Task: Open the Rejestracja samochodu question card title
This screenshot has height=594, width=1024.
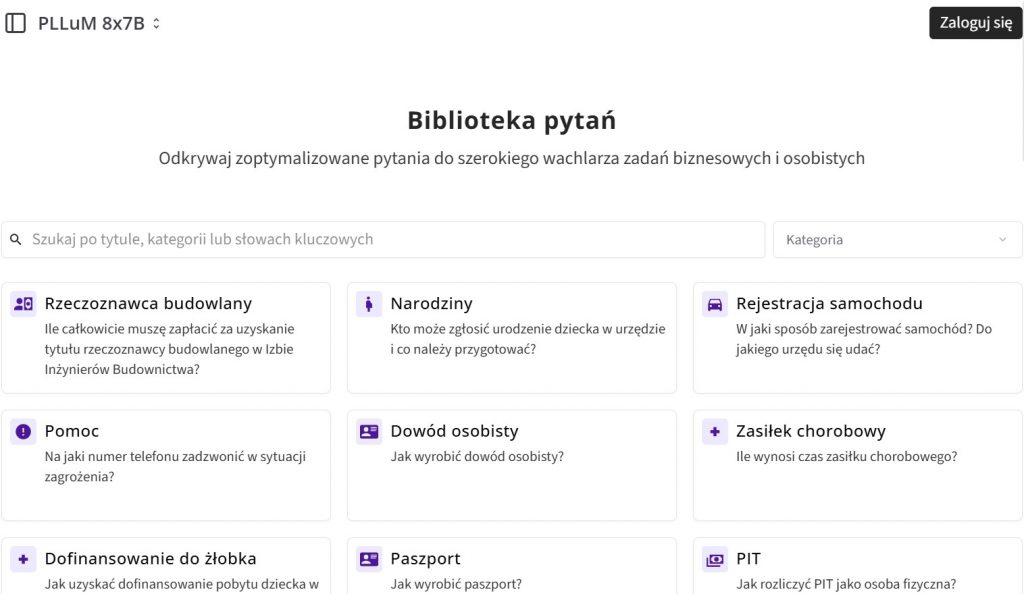Action: (829, 304)
